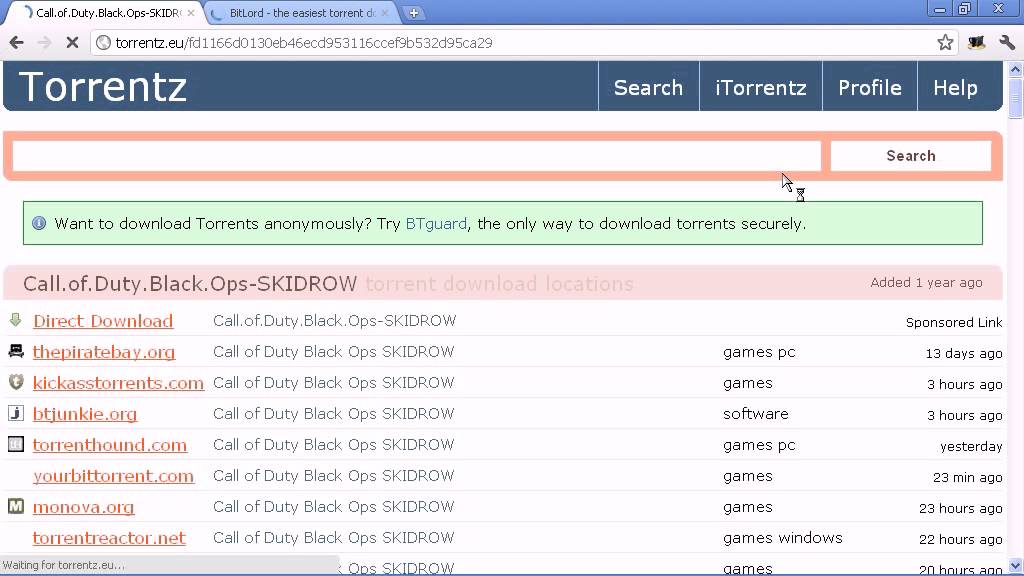Open the monova.org link
Image resolution: width=1024 pixels, height=576 pixels.
tap(84, 507)
